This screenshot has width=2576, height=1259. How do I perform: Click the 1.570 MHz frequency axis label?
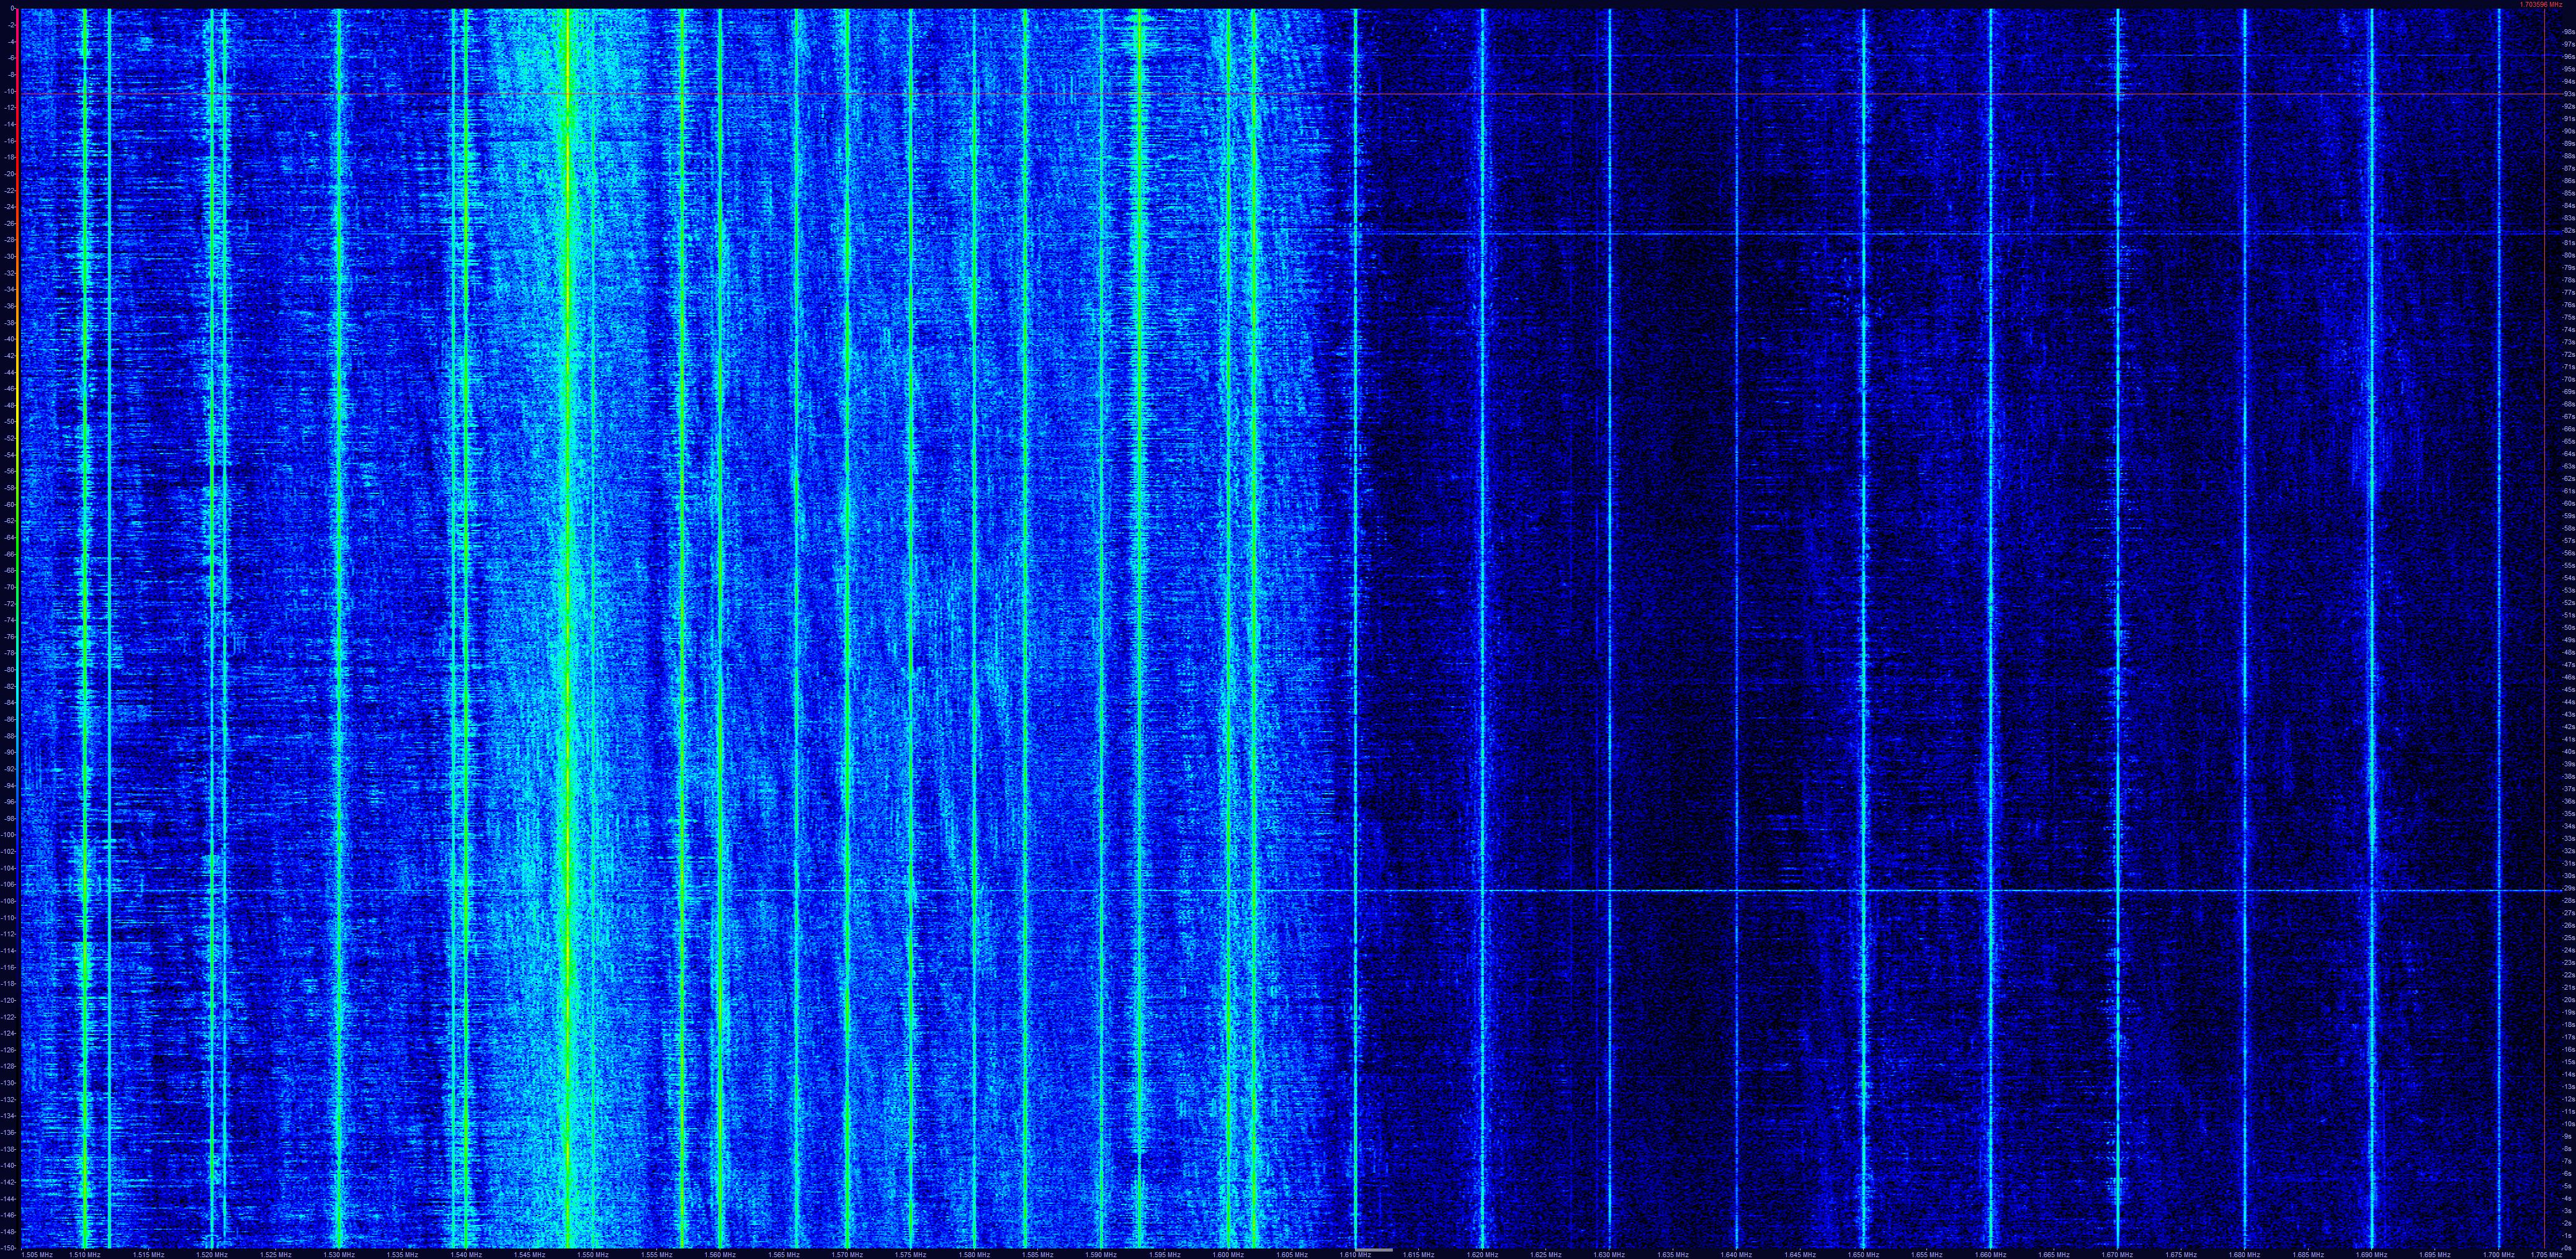[847, 1254]
